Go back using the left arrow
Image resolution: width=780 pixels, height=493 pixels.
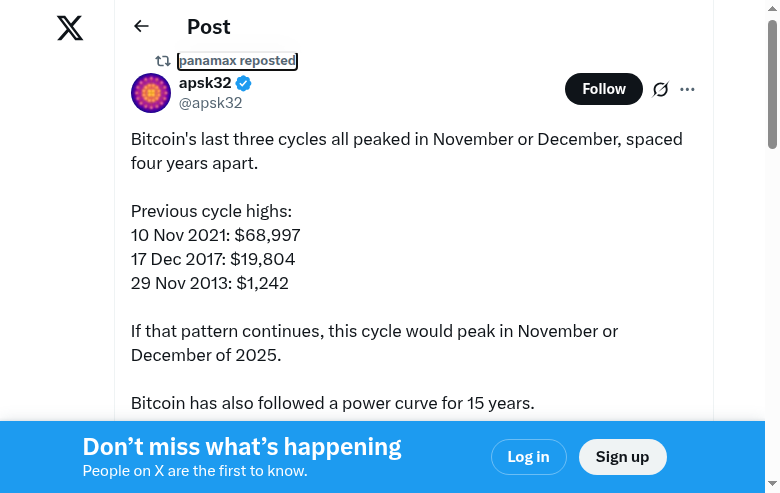point(141,27)
